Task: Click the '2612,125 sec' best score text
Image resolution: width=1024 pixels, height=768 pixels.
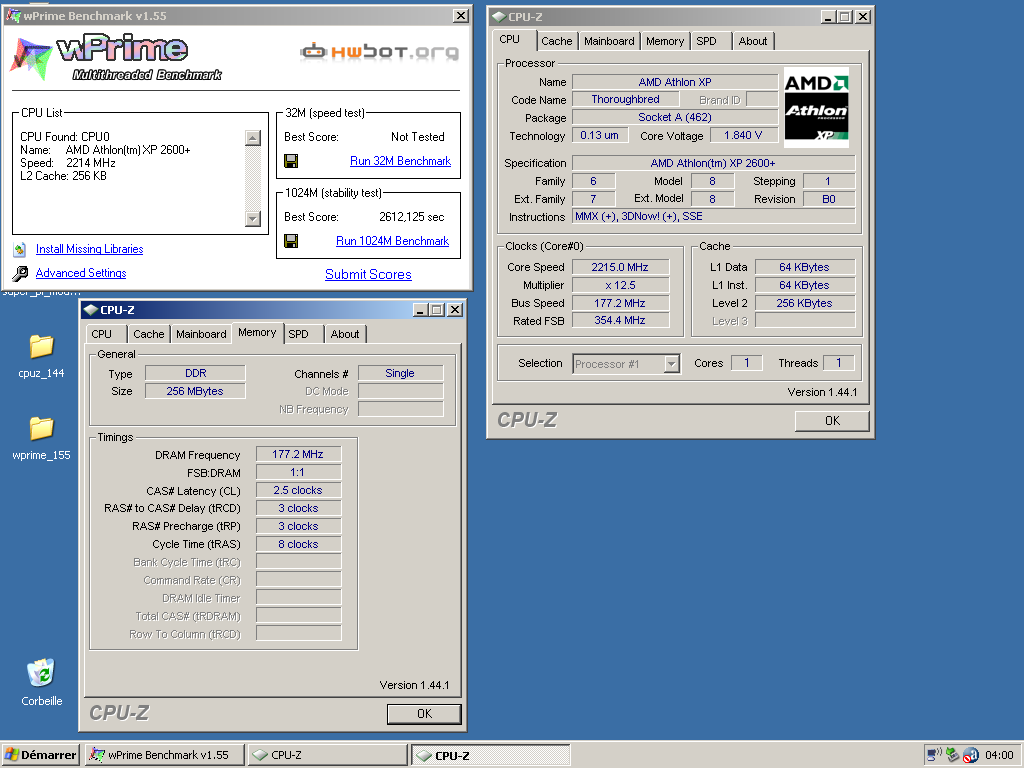Action: pyautogui.click(x=411, y=217)
